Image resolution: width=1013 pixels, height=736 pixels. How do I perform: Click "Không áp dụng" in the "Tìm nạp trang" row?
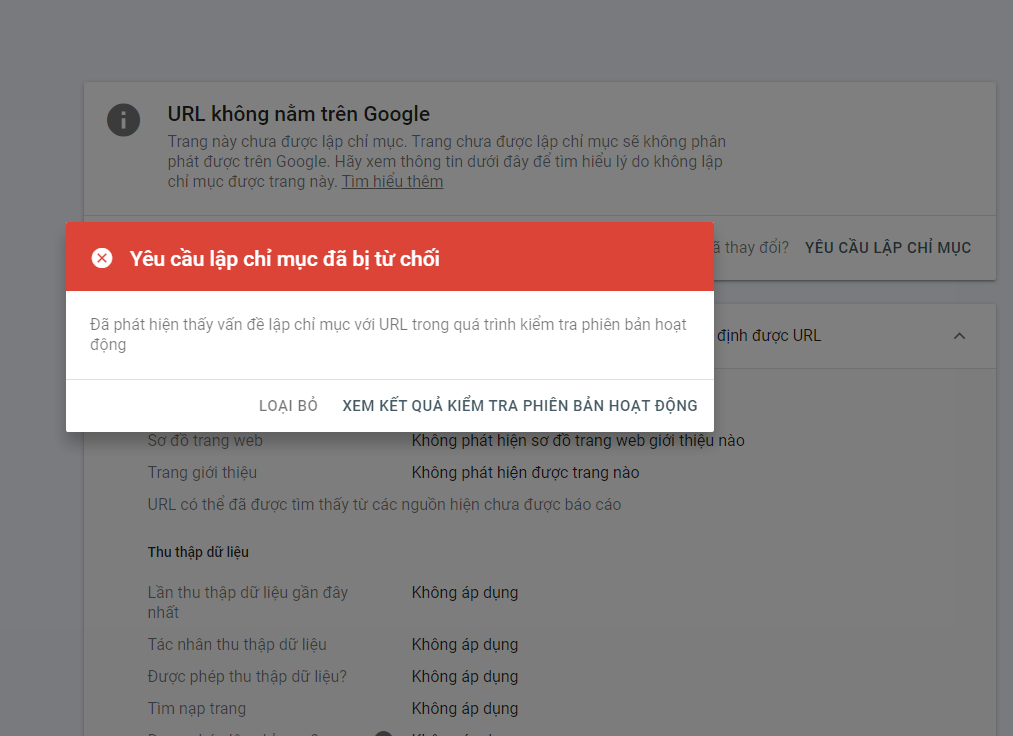point(465,709)
